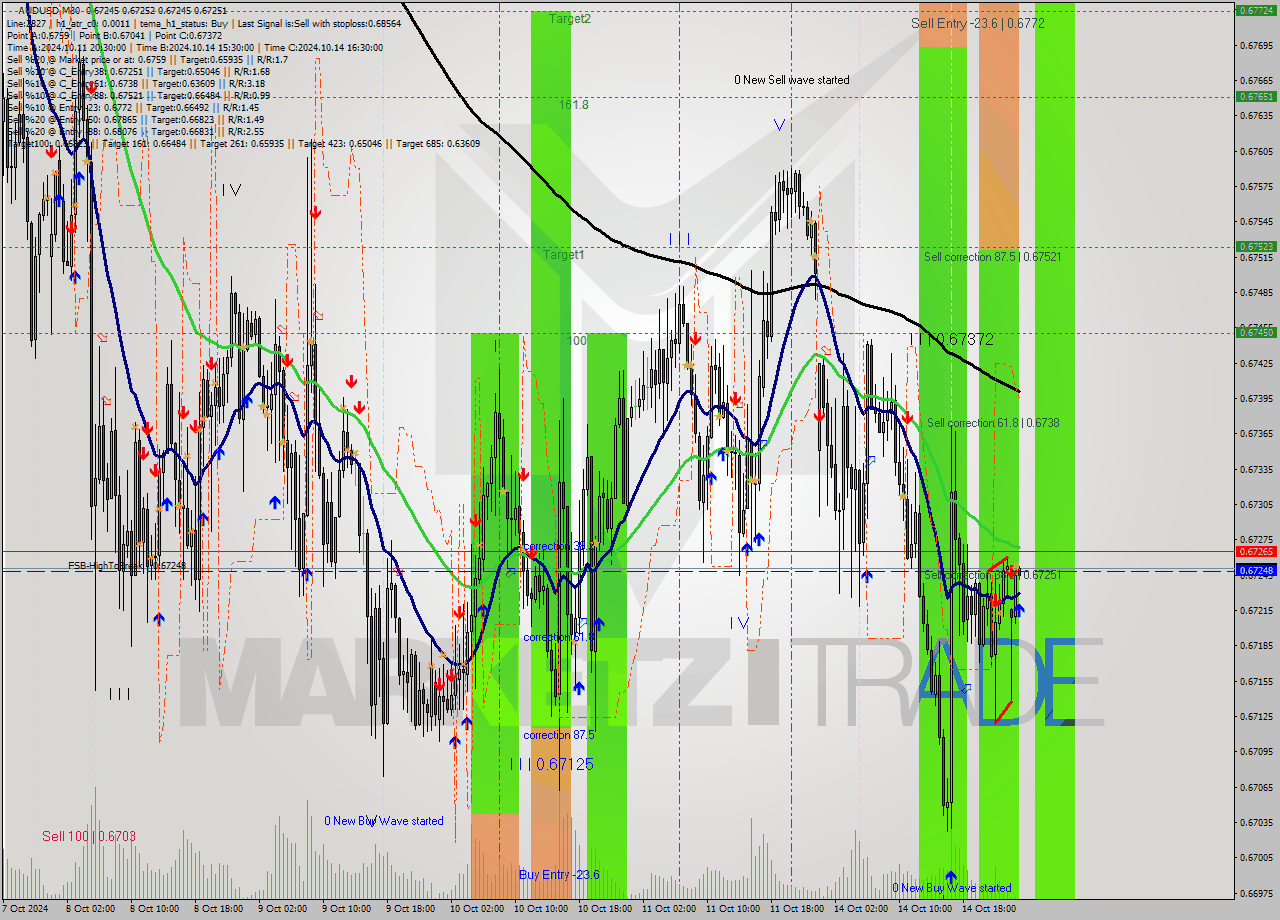
Task: Click the green 0.67724 price tag
Action: (1255, 10)
